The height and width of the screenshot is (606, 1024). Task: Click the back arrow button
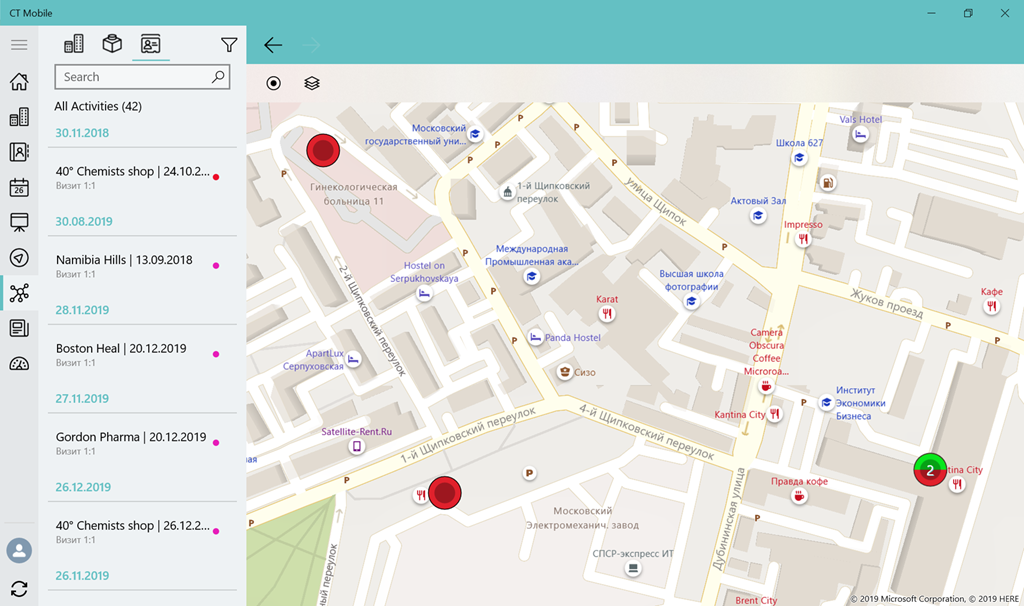click(273, 45)
